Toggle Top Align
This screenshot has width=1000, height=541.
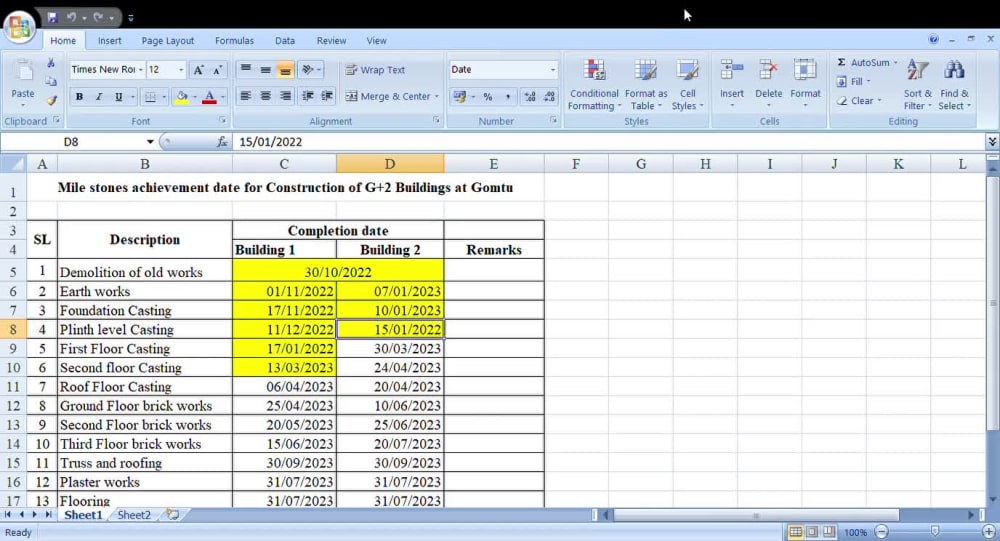[246, 70]
